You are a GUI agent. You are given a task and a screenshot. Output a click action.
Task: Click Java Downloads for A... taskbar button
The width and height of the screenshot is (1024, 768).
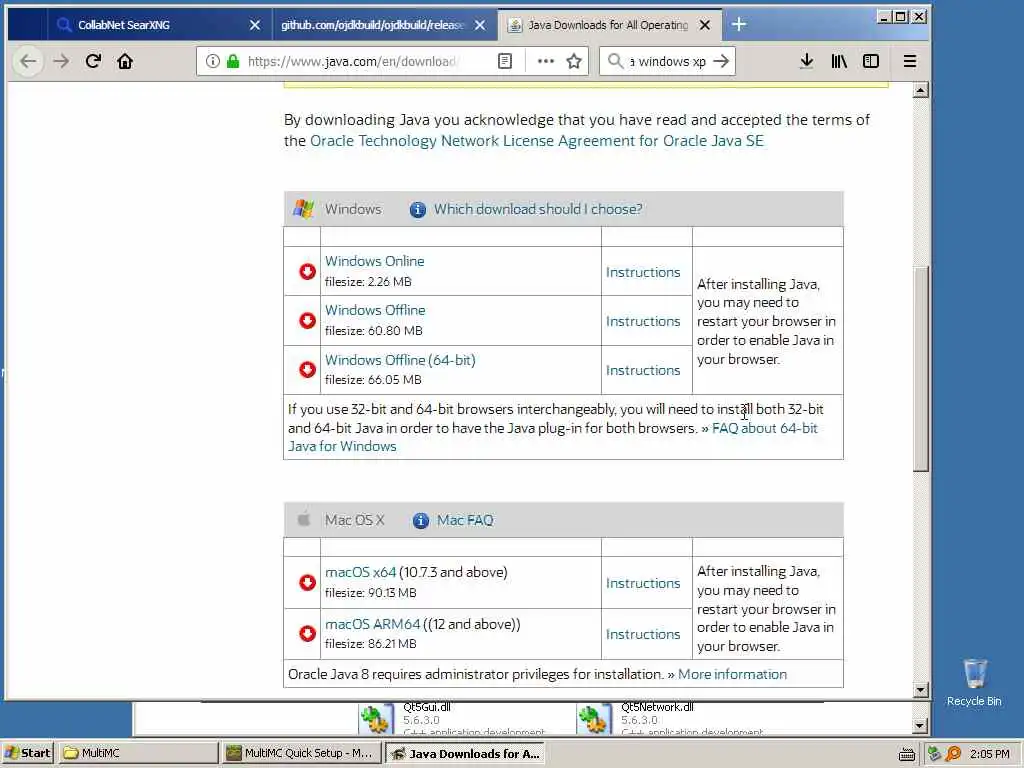[x=465, y=754]
